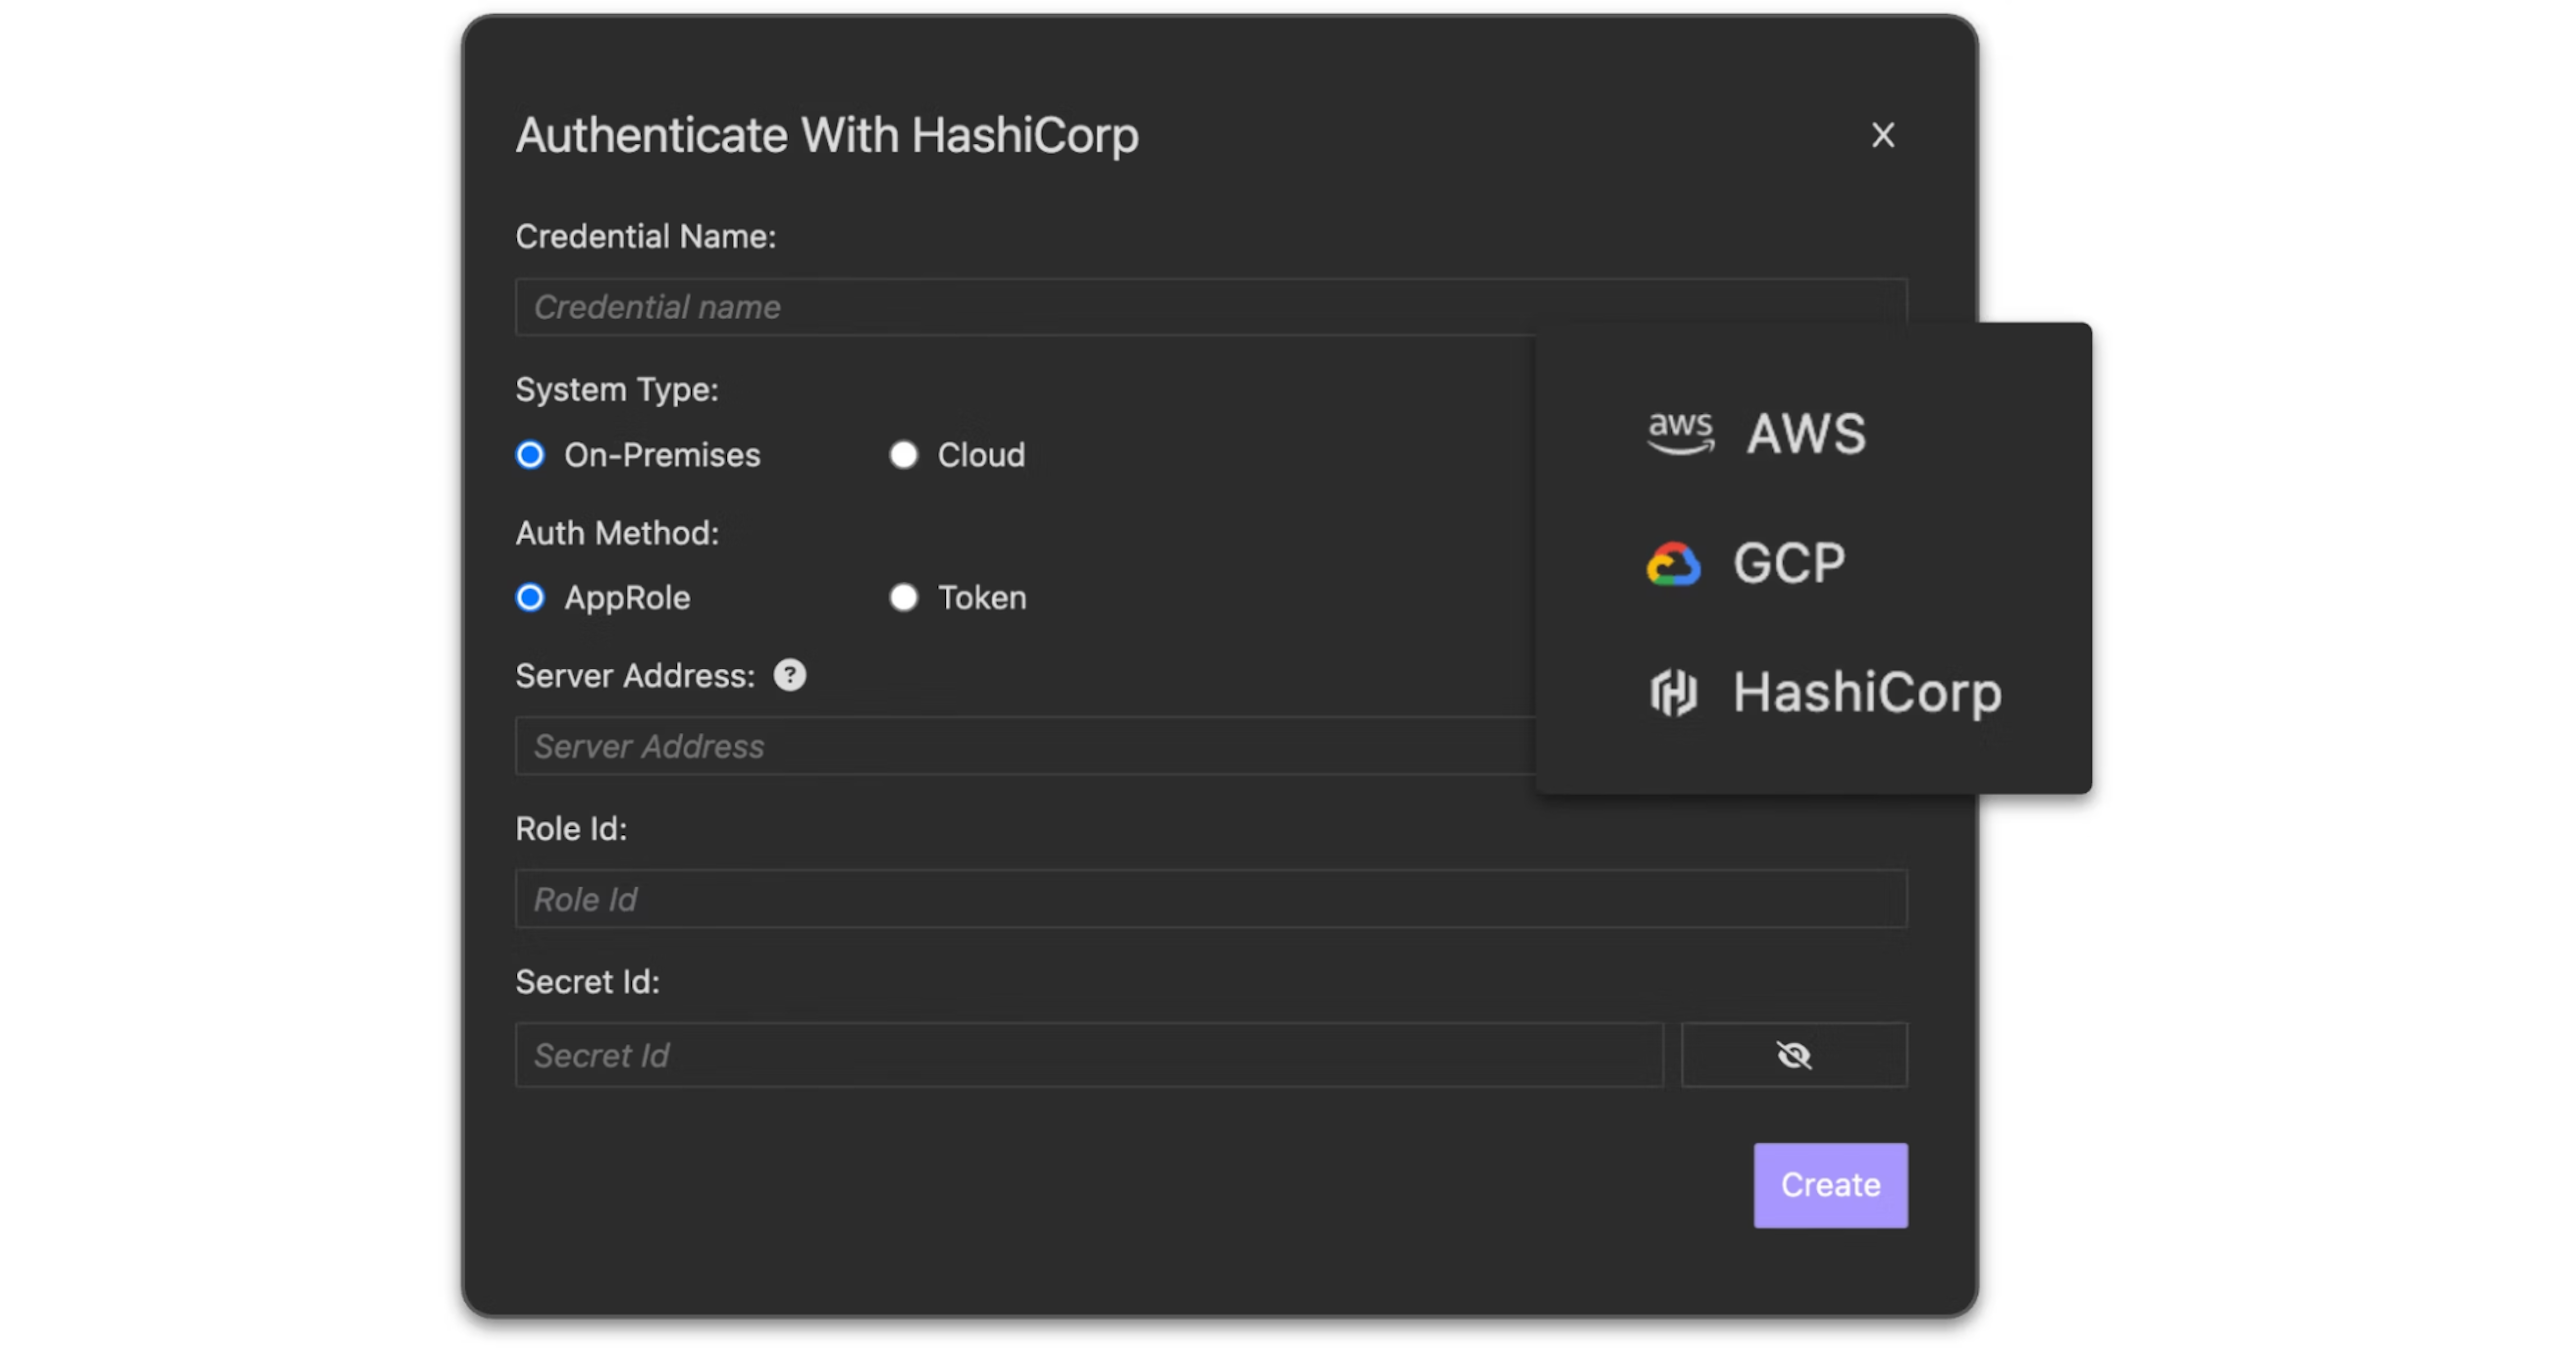Toggle Secret Id visibility eye icon
2560x1357 pixels.
[x=1794, y=1055]
